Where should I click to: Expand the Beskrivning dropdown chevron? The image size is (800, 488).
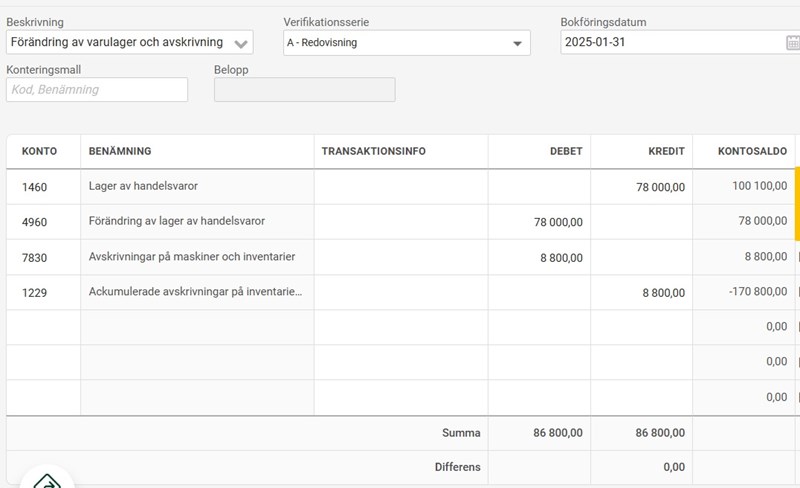(240, 43)
